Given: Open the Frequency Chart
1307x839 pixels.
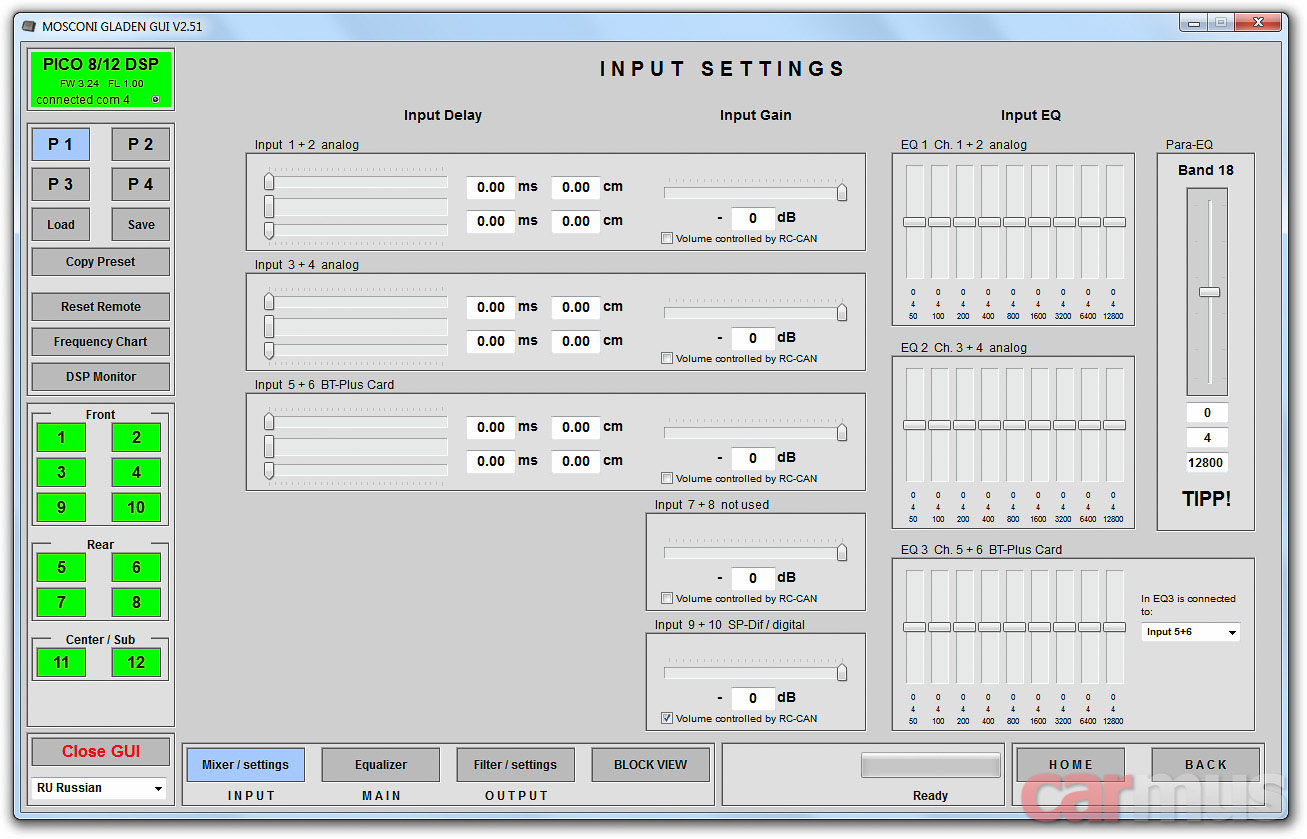Looking at the screenshot, I should pos(101,342).
